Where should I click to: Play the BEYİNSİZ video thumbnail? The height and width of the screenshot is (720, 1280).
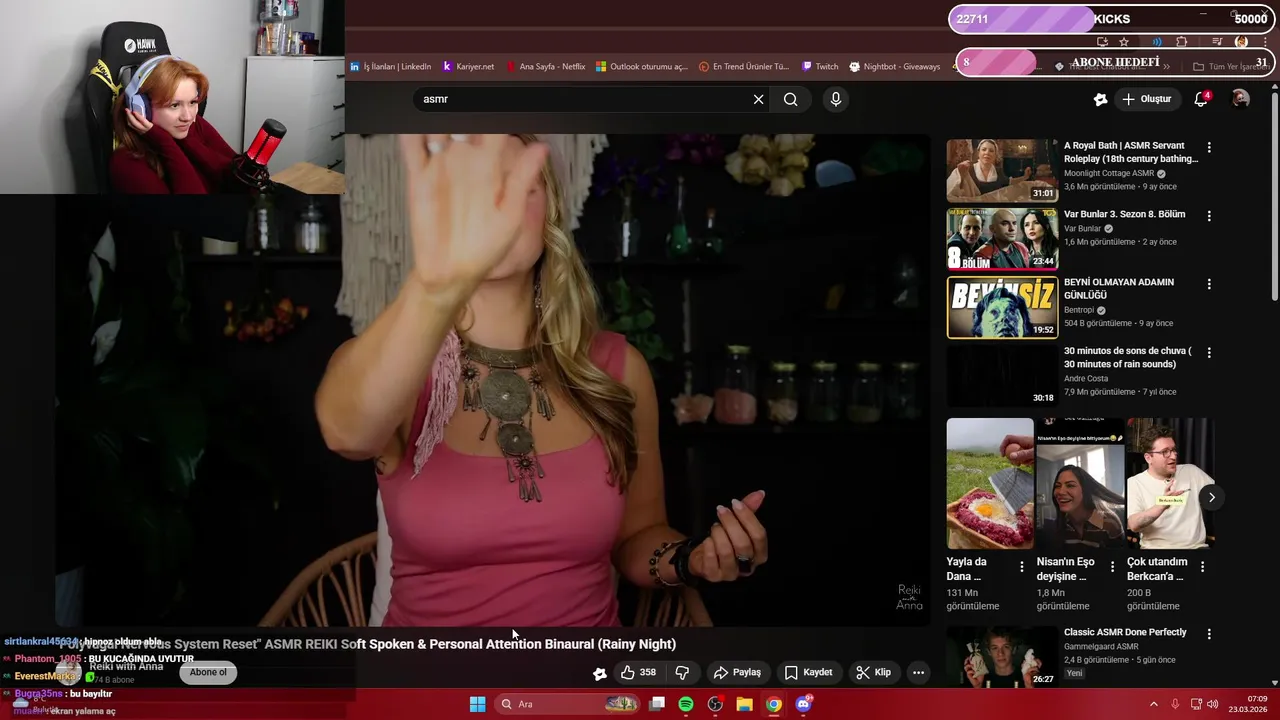[x=1002, y=307]
